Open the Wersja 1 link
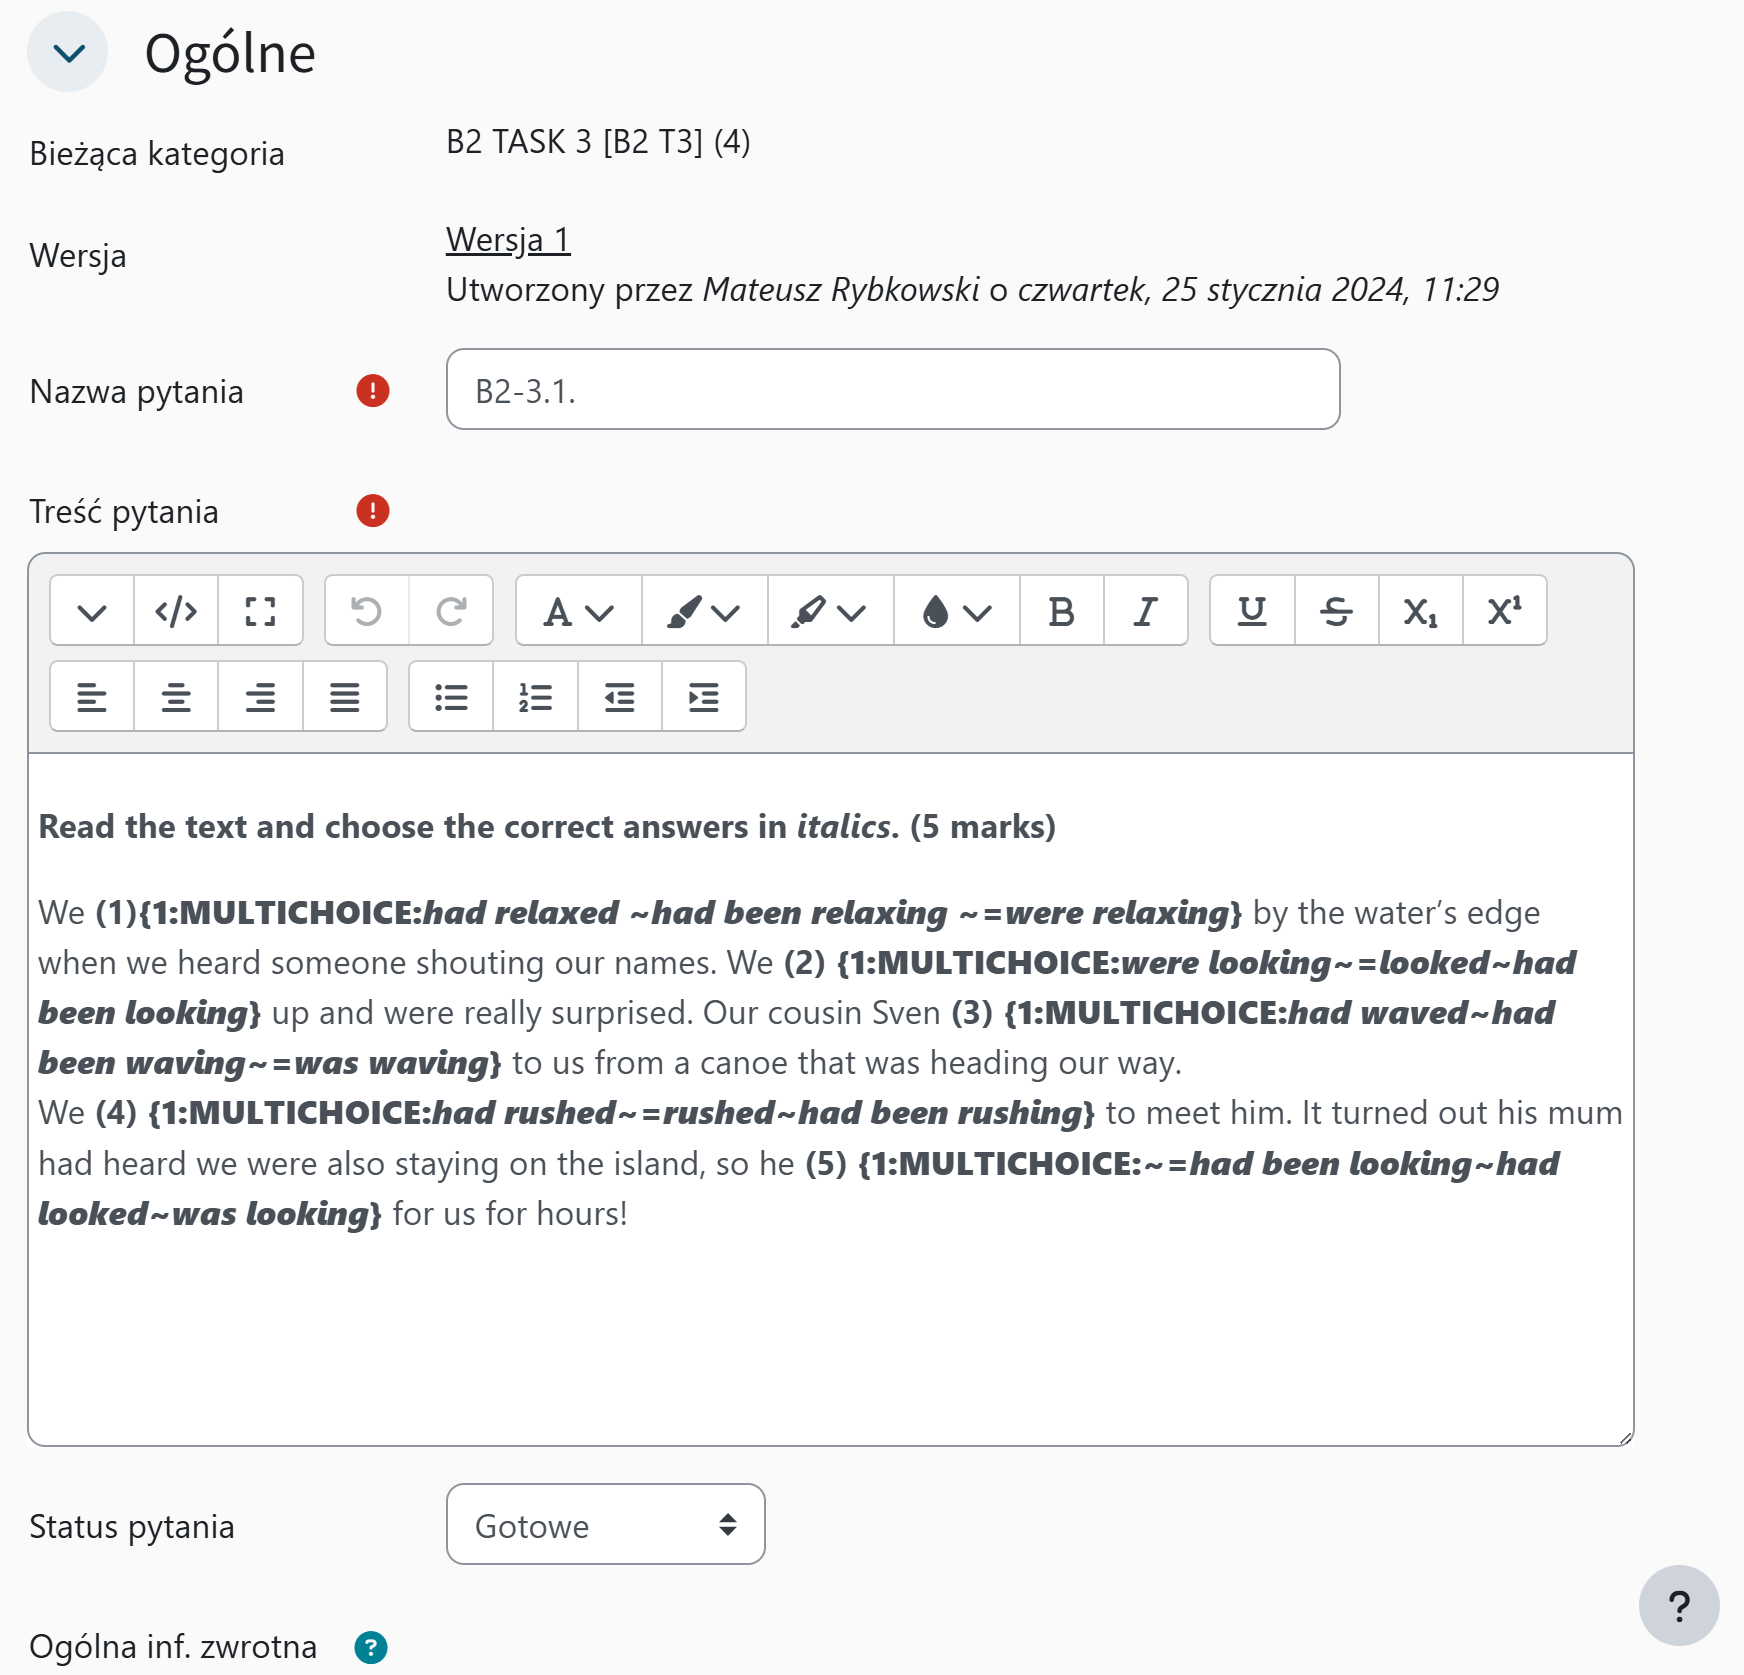 508,240
